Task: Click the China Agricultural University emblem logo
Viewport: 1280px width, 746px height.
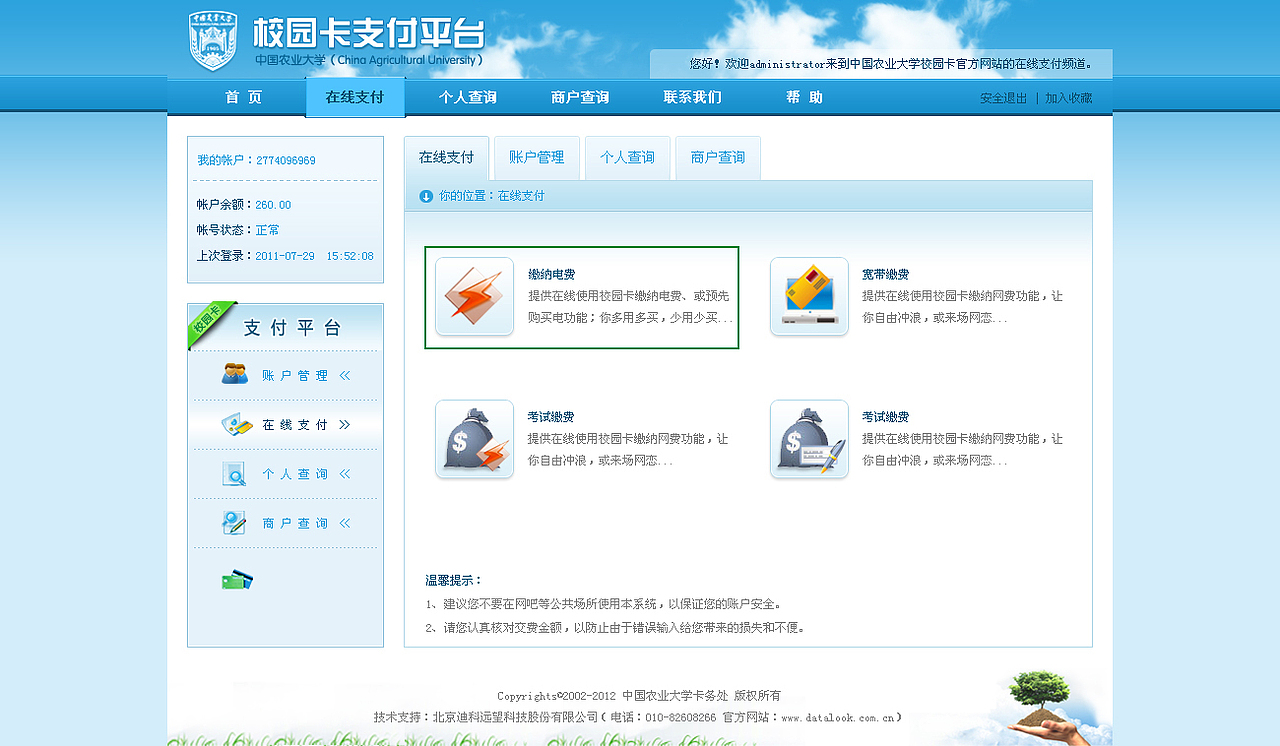Action: (x=212, y=38)
